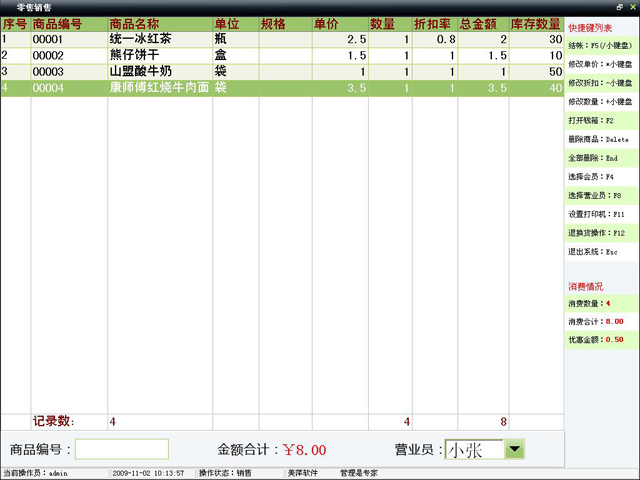Click the 库存数量 column header
The height and width of the screenshot is (480, 640).
[536, 23]
